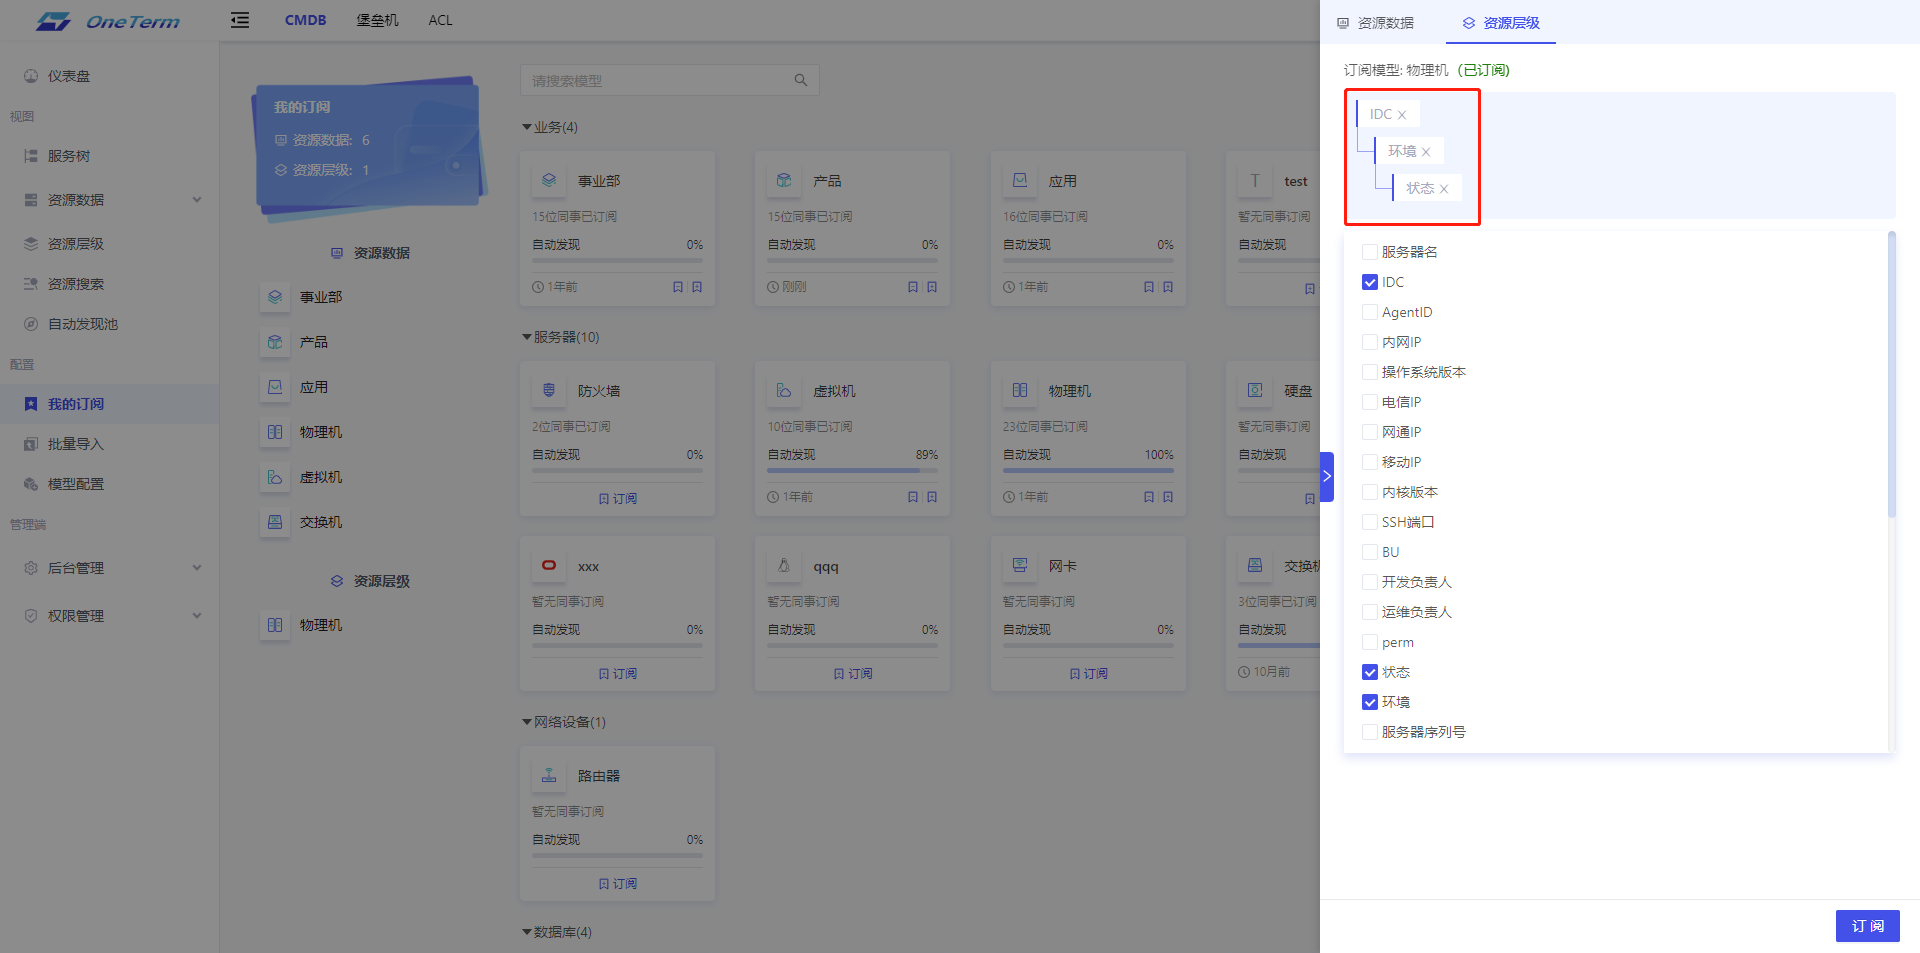Uncheck the IDC checkbox

coord(1370,282)
